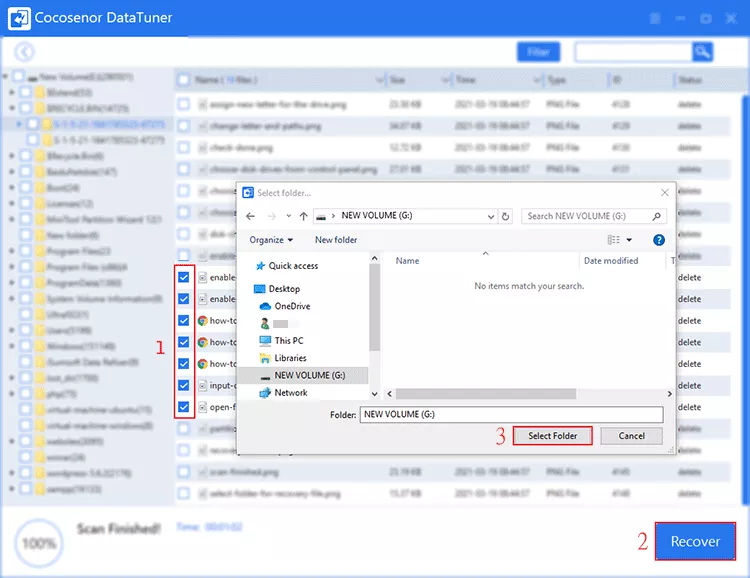The width and height of the screenshot is (750, 578).
Task: Click the file list scrollbar in DataTuner
Action: click(x=745, y=300)
